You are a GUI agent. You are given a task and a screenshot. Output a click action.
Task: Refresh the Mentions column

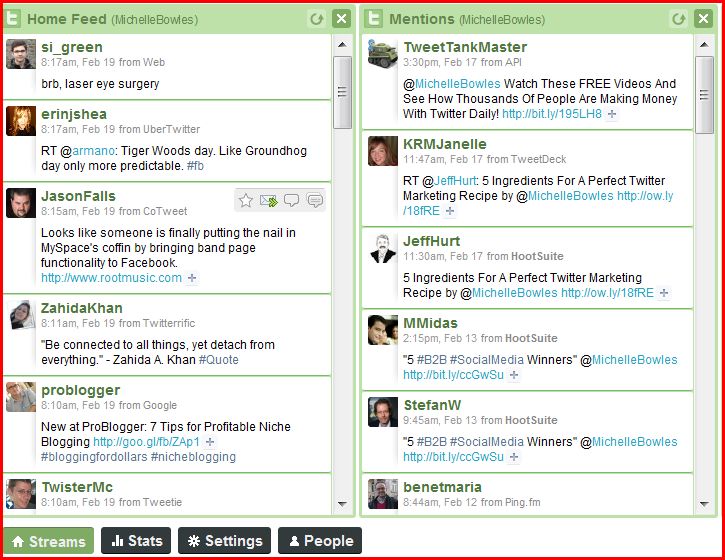[x=678, y=19]
